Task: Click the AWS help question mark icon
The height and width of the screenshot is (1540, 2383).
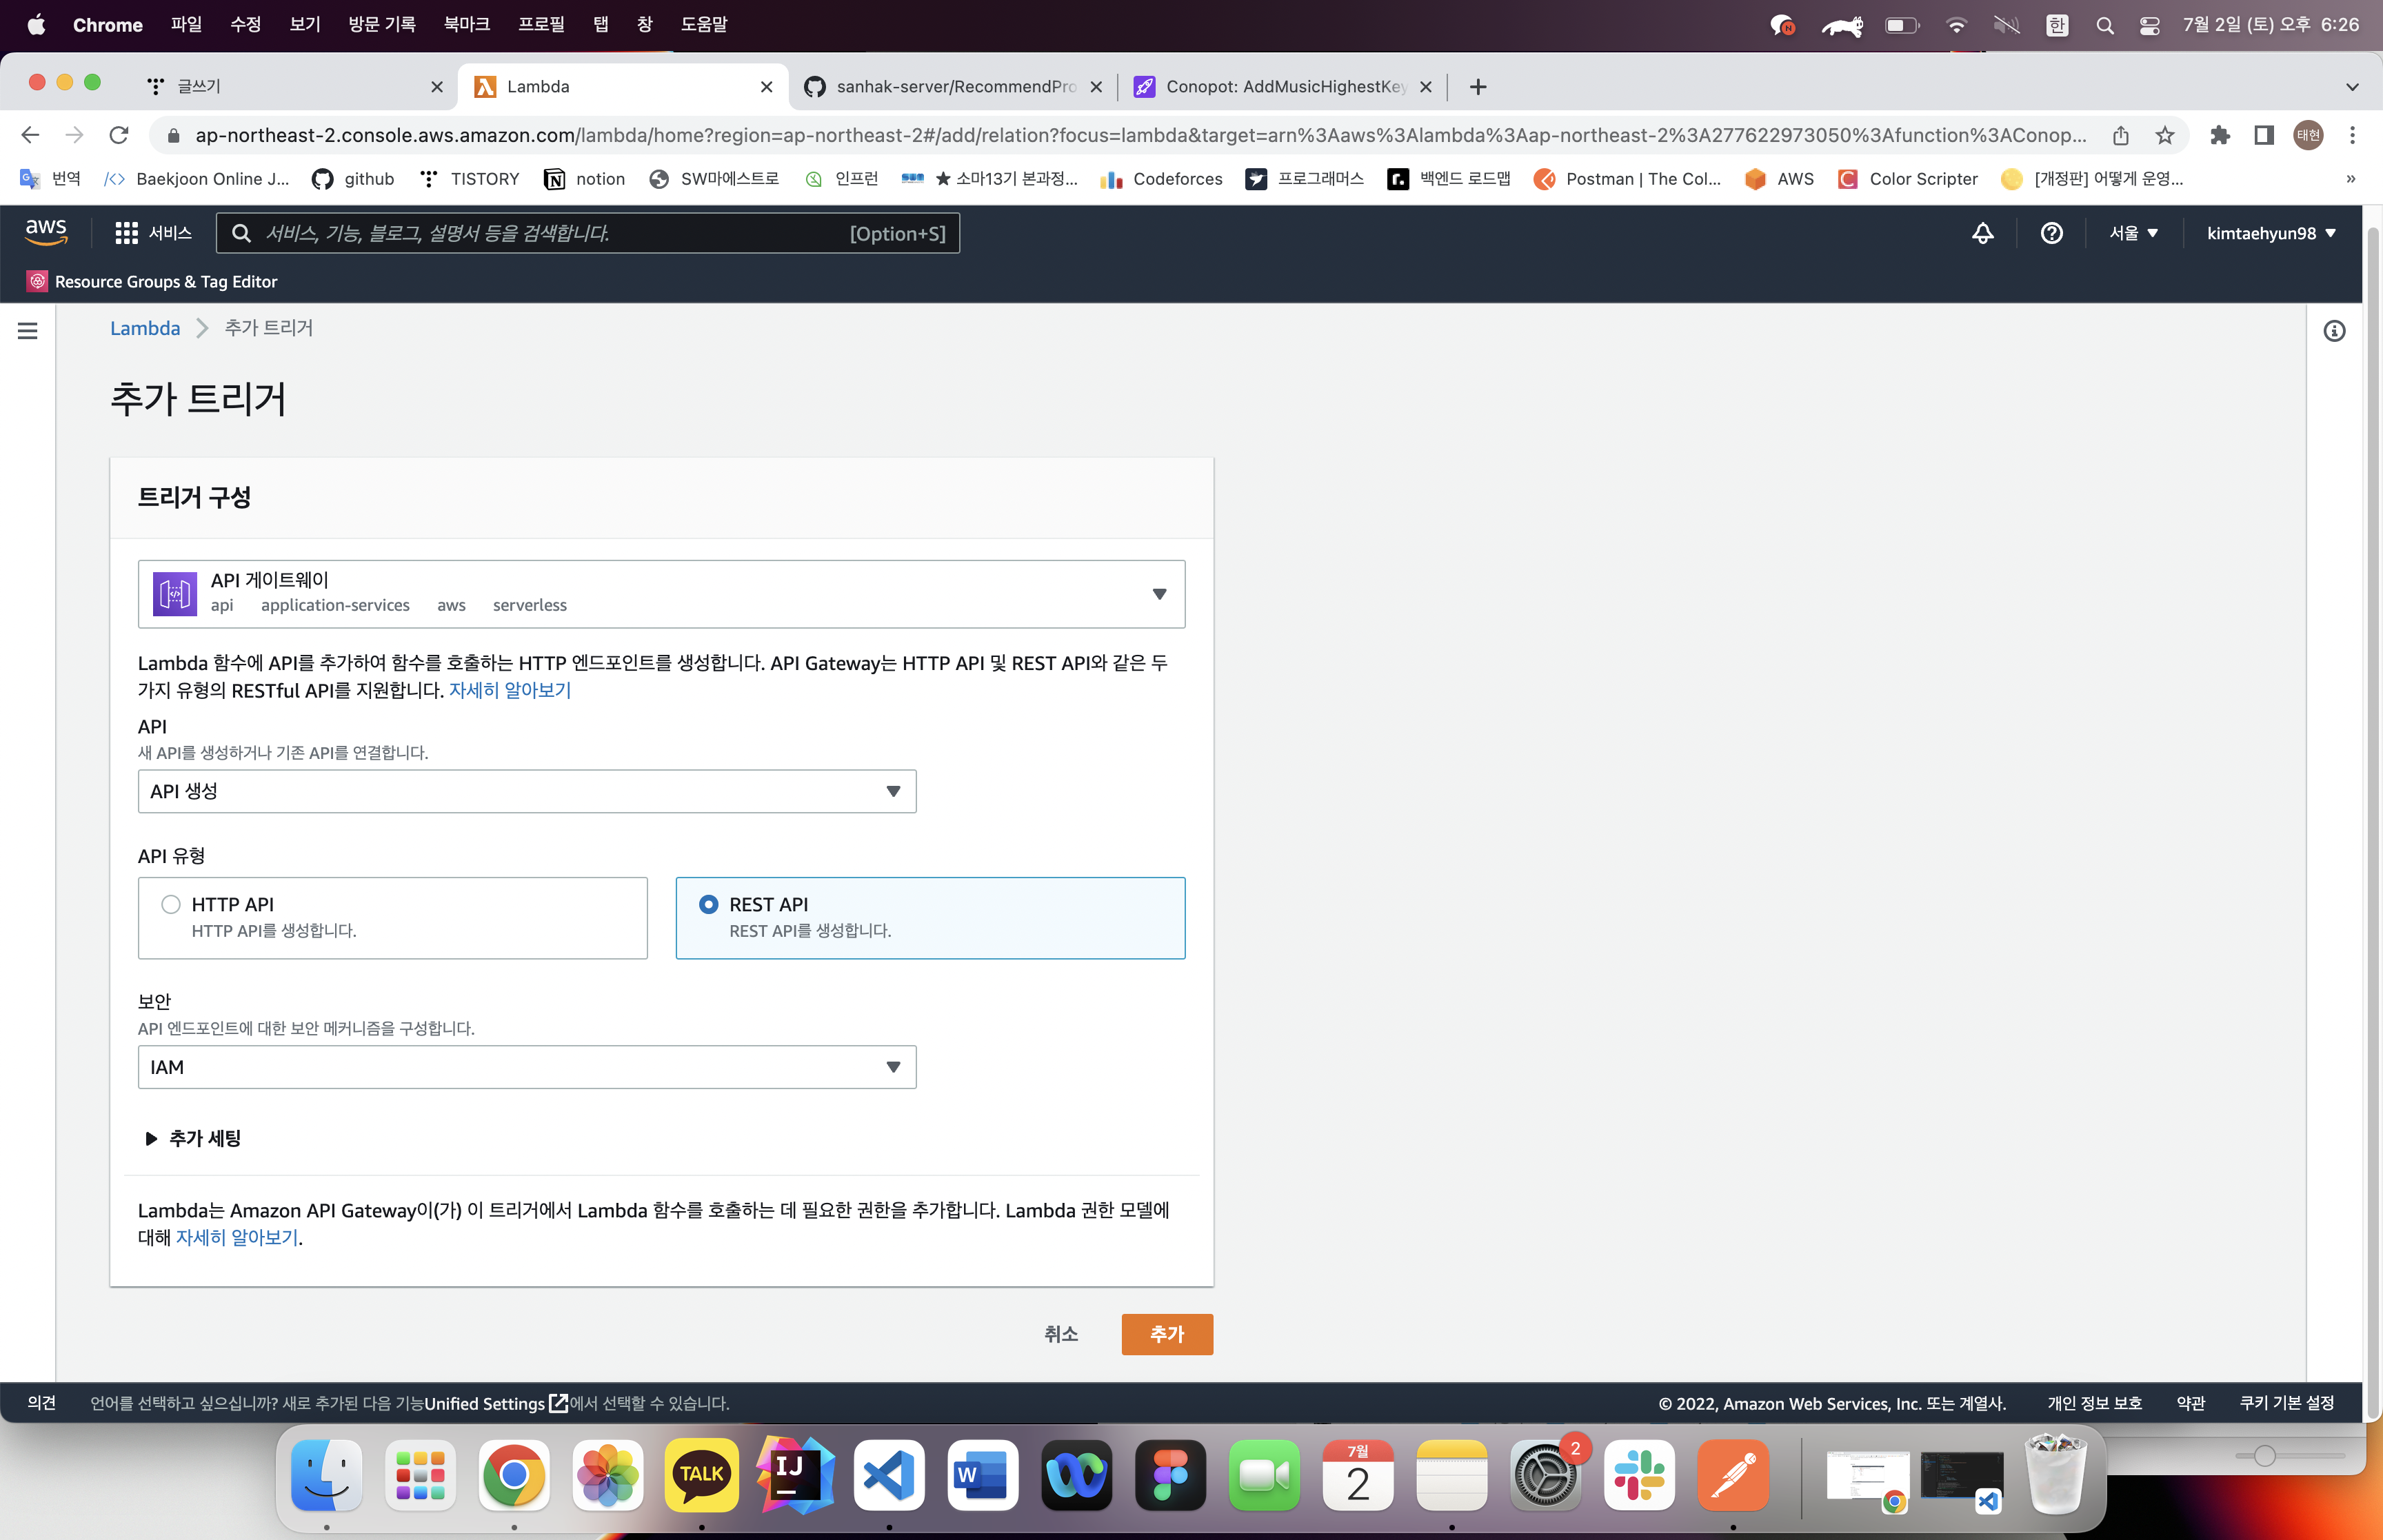Action: tap(2051, 233)
